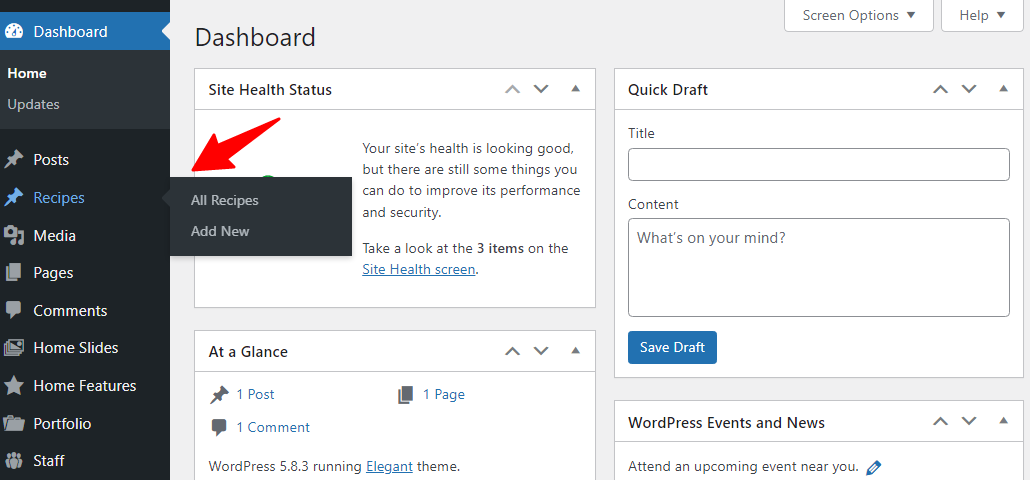The width and height of the screenshot is (1030, 480).
Task: Click the Save Draft button
Action: click(x=672, y=347)
